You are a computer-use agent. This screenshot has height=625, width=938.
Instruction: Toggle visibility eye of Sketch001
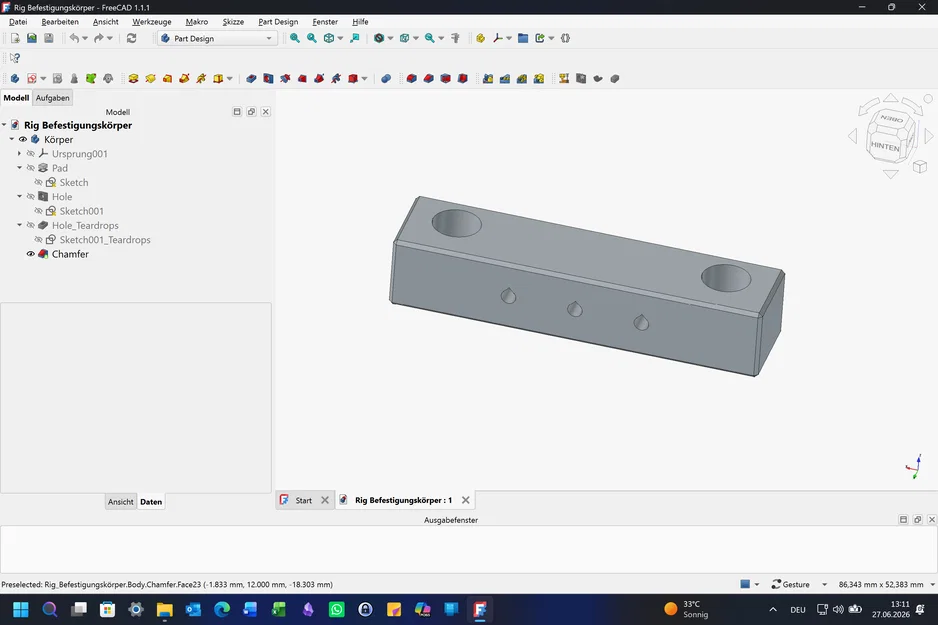point(38,211)
